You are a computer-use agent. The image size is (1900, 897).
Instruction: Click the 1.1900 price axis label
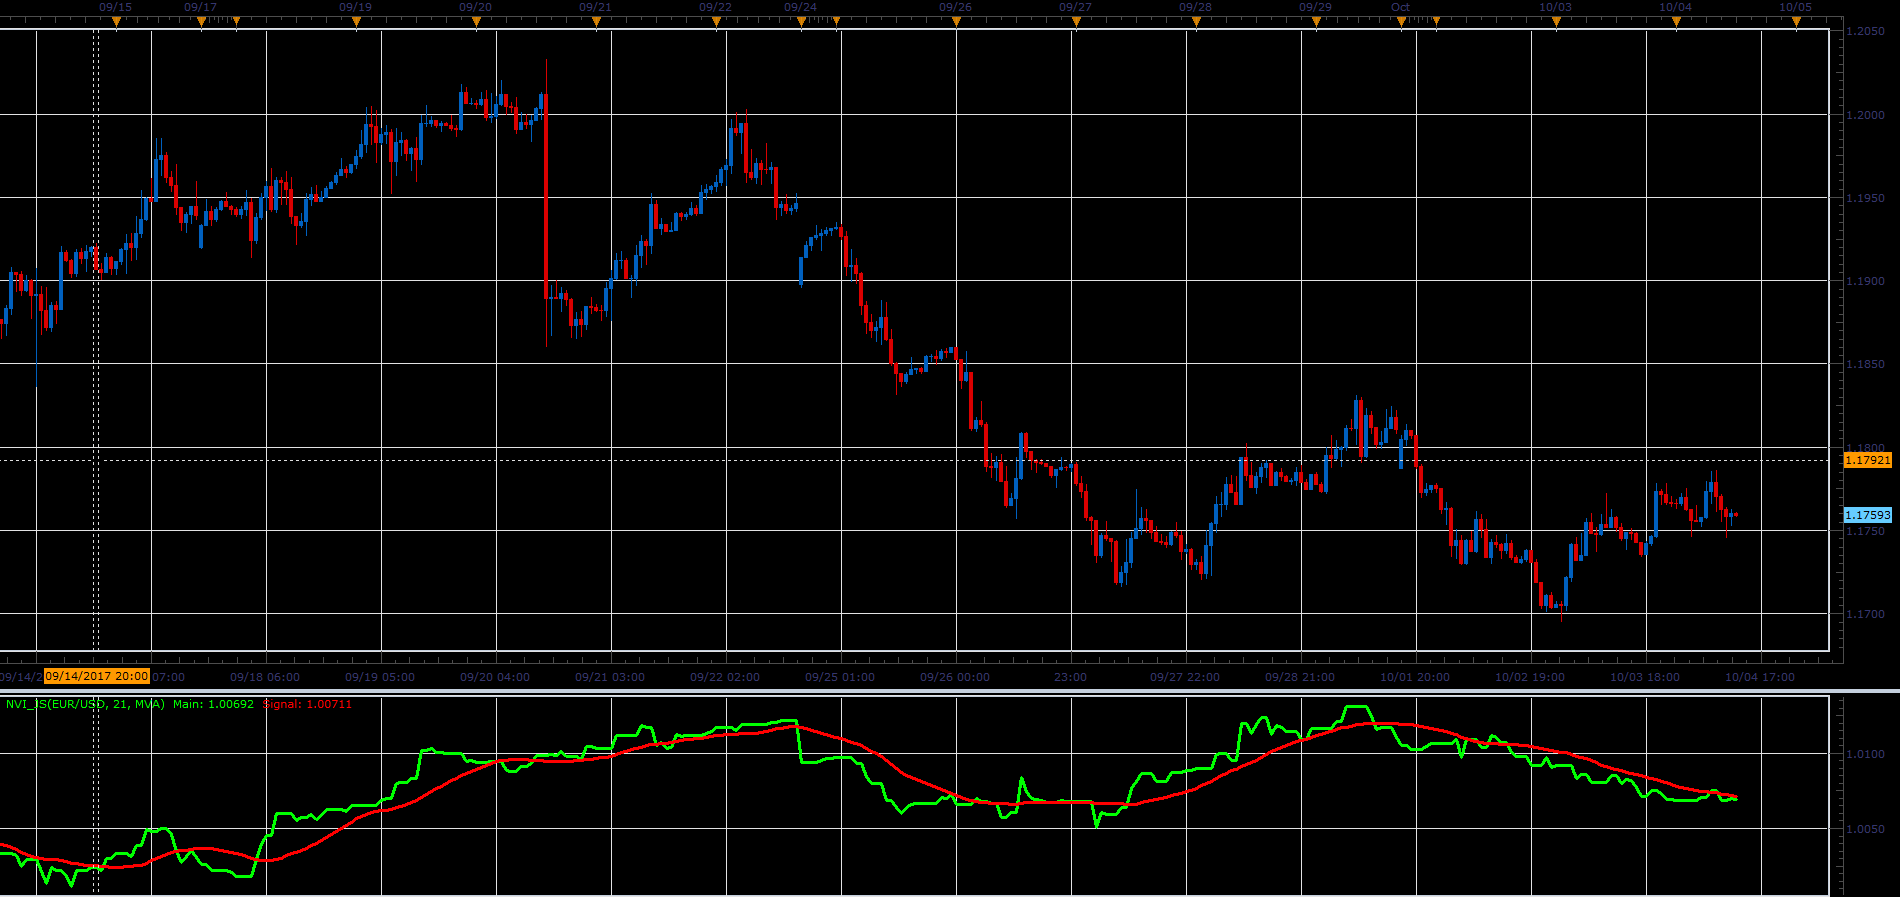tap(1865, 281)
